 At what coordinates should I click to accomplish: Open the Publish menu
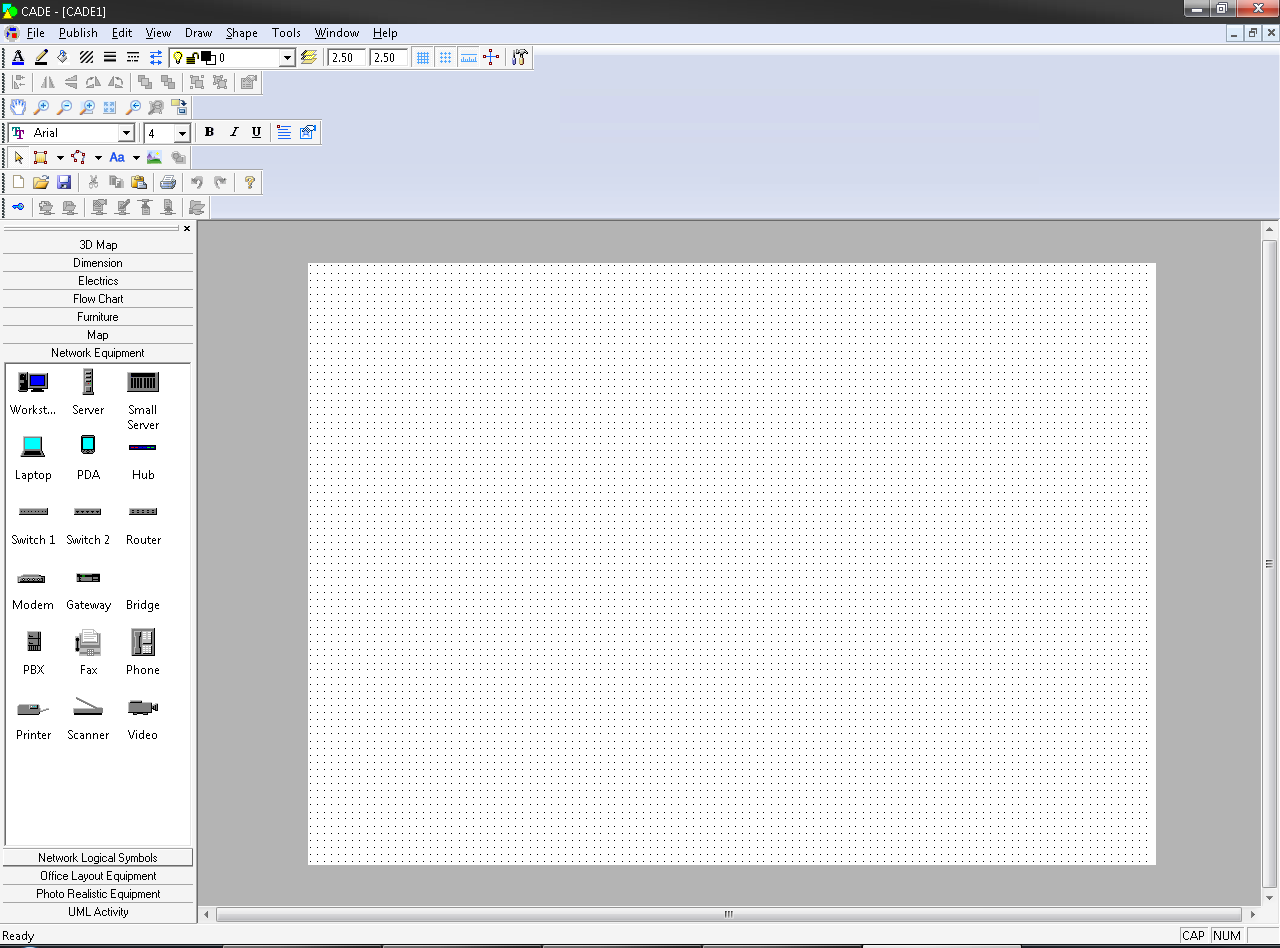[x=78, y=33]
